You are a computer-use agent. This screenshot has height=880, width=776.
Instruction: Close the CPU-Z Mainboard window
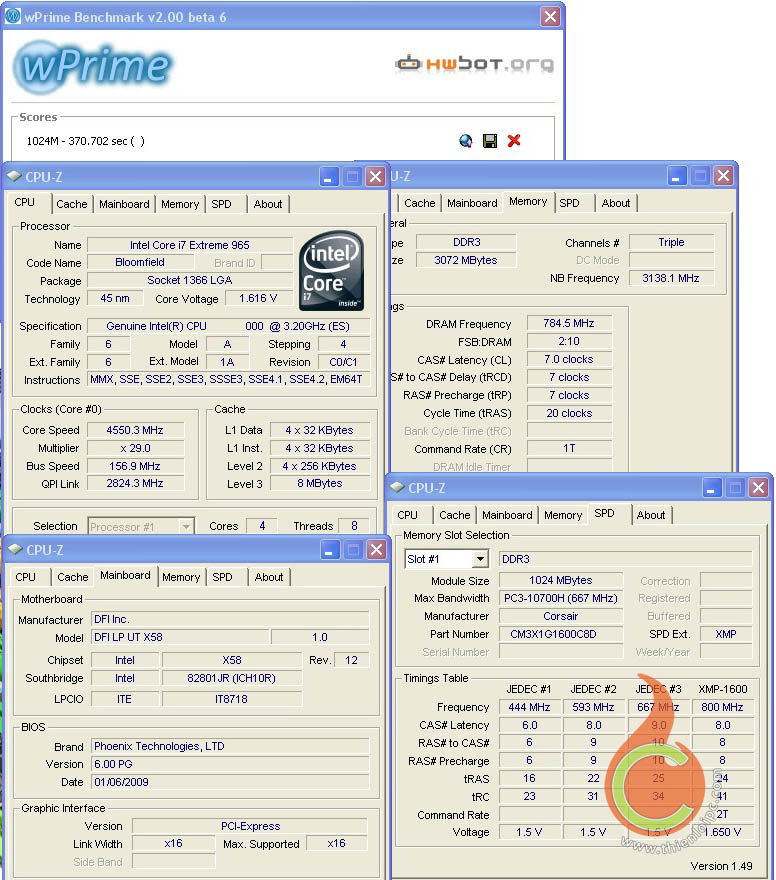tap(376, 550)
